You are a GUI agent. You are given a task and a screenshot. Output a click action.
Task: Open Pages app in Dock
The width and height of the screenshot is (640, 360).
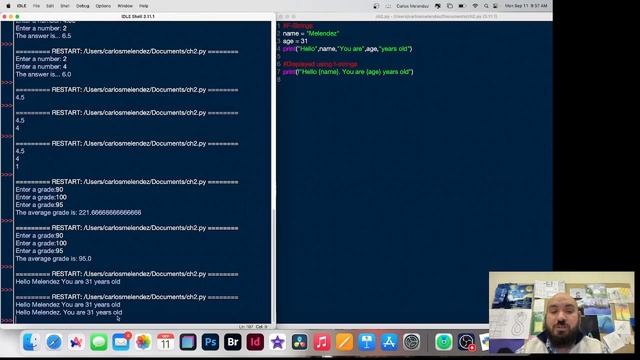[344, 342]
